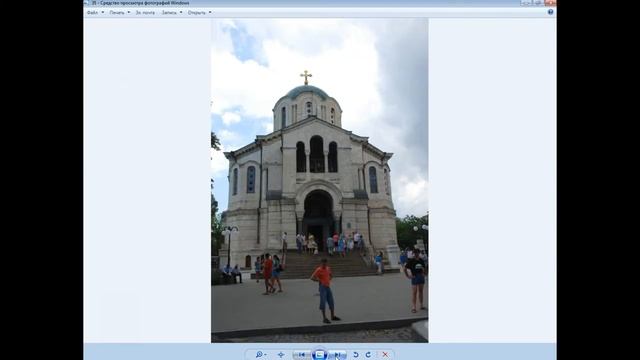The height and width of the screenshot is (360, 640).
Task: Open the Help question mark icon
Action: pos(550,12)
